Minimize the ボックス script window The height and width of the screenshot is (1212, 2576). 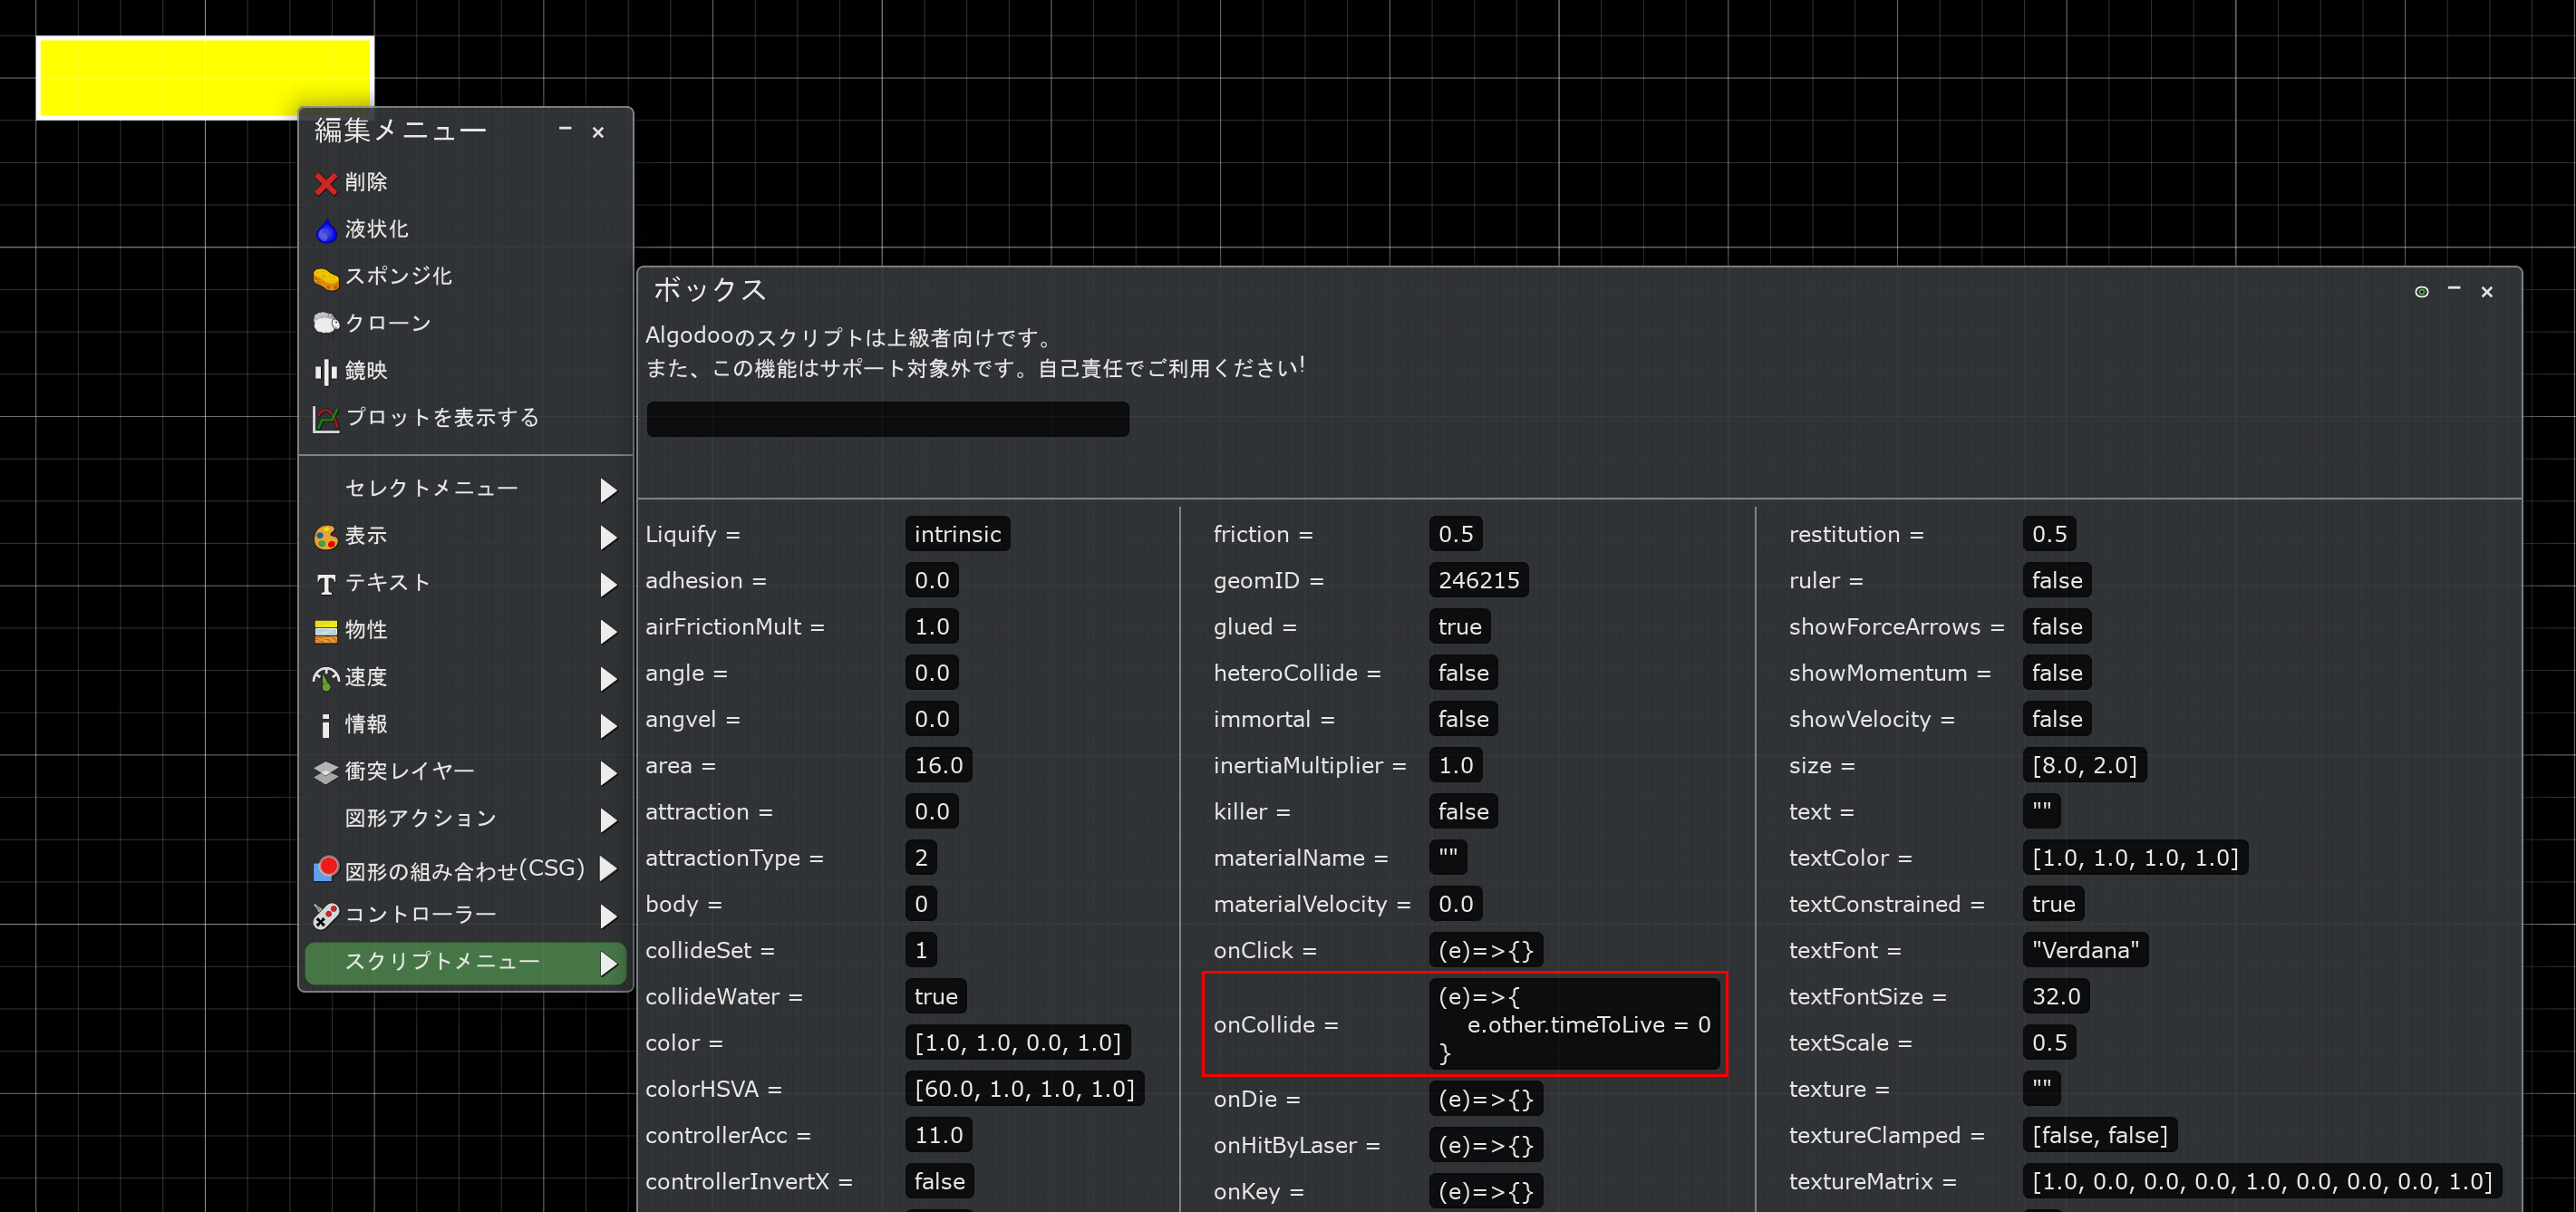[2454, 290]
